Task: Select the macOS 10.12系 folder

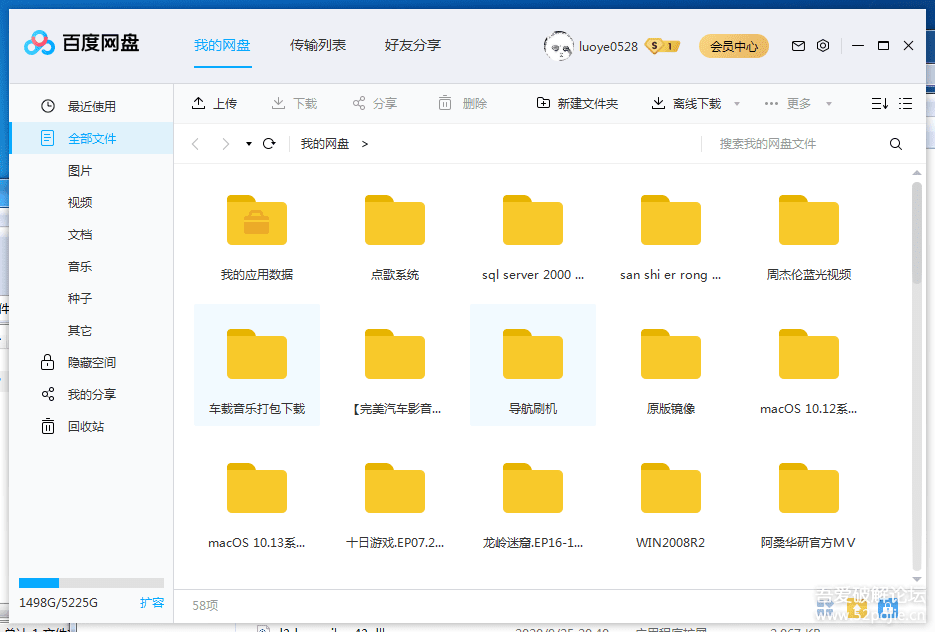Action: (809, 365)
